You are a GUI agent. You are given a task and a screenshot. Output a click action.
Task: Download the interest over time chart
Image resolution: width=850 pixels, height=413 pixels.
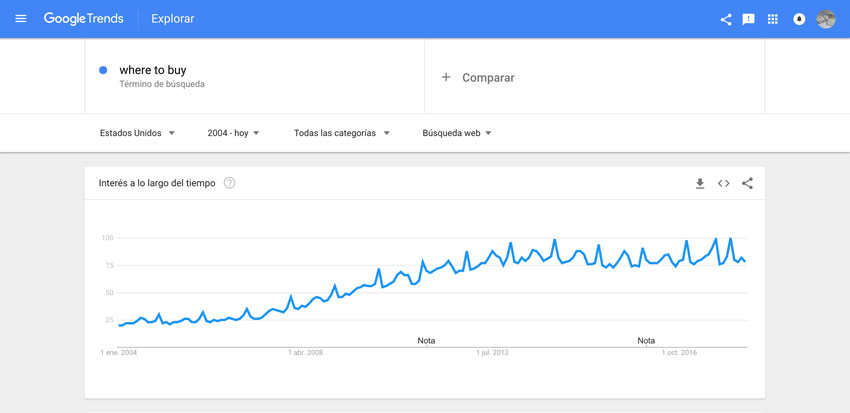click(x=700, y=184)
